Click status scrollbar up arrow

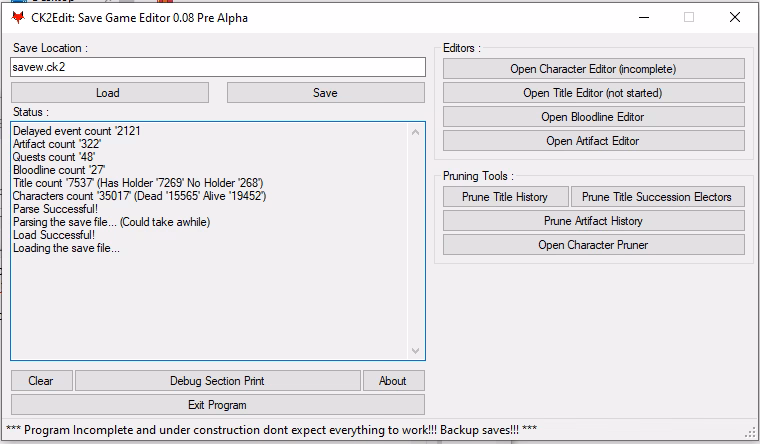click(x=415, y=132)
